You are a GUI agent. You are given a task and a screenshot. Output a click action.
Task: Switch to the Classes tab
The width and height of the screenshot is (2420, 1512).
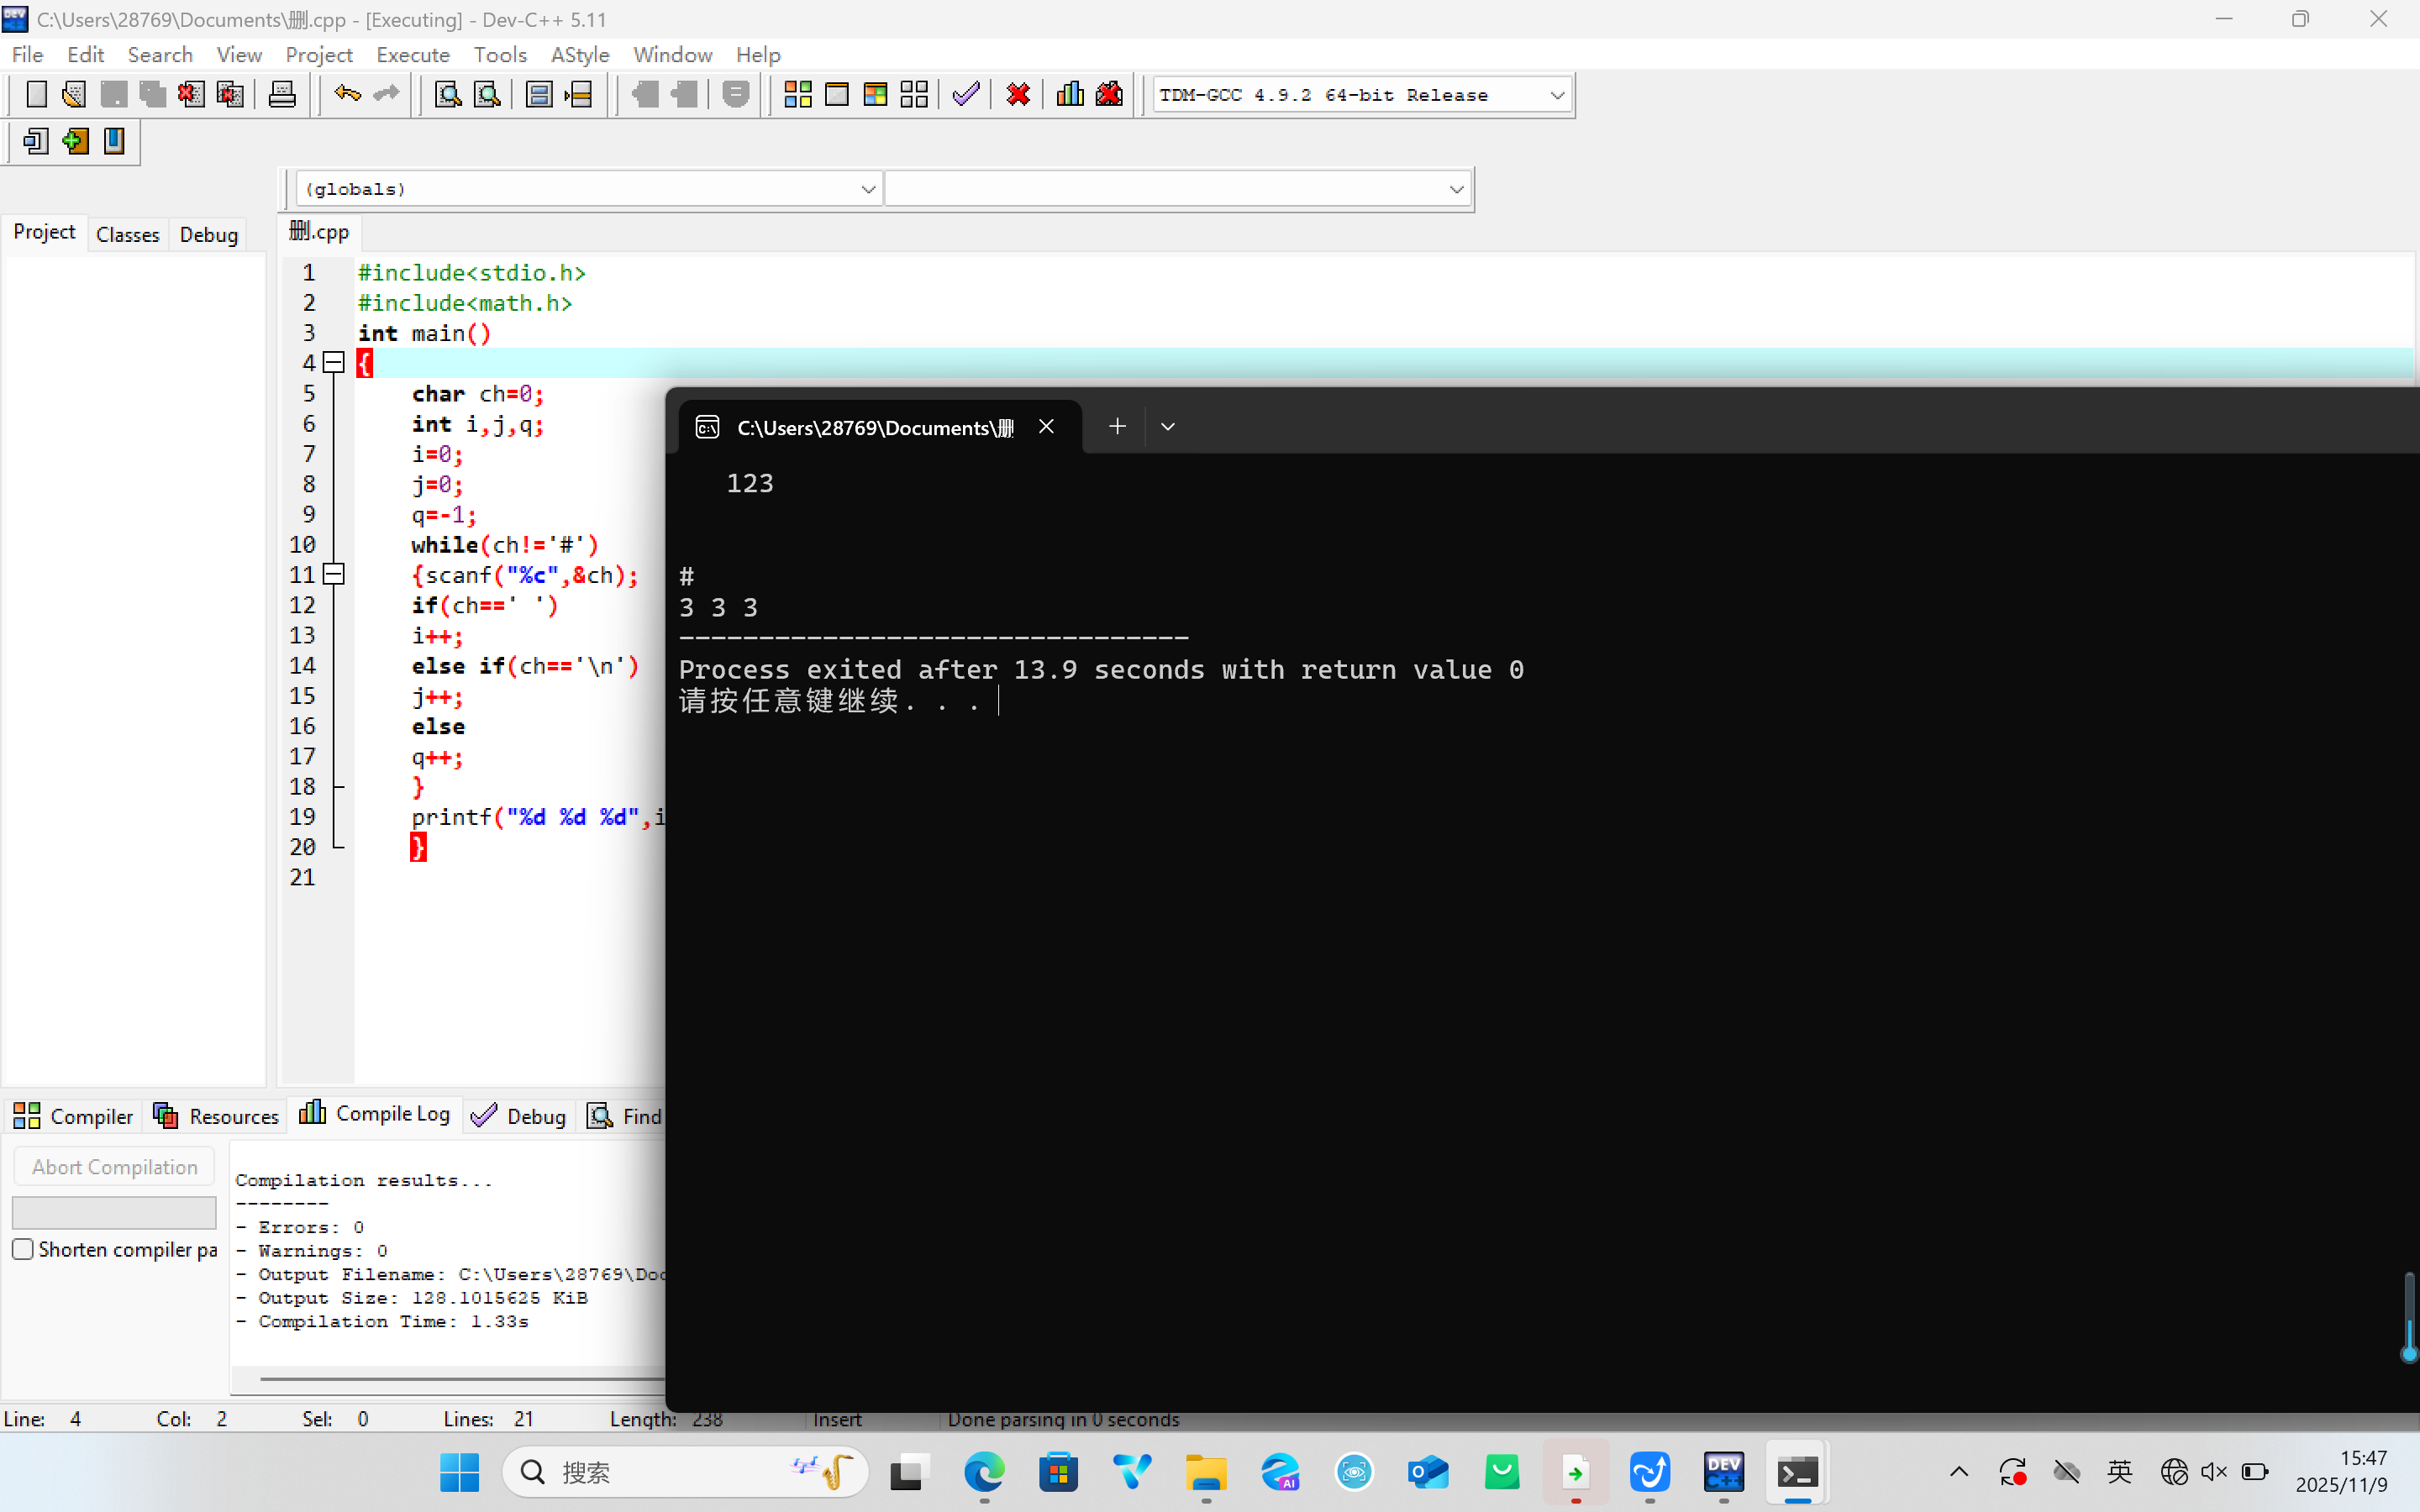click(127, 234)
